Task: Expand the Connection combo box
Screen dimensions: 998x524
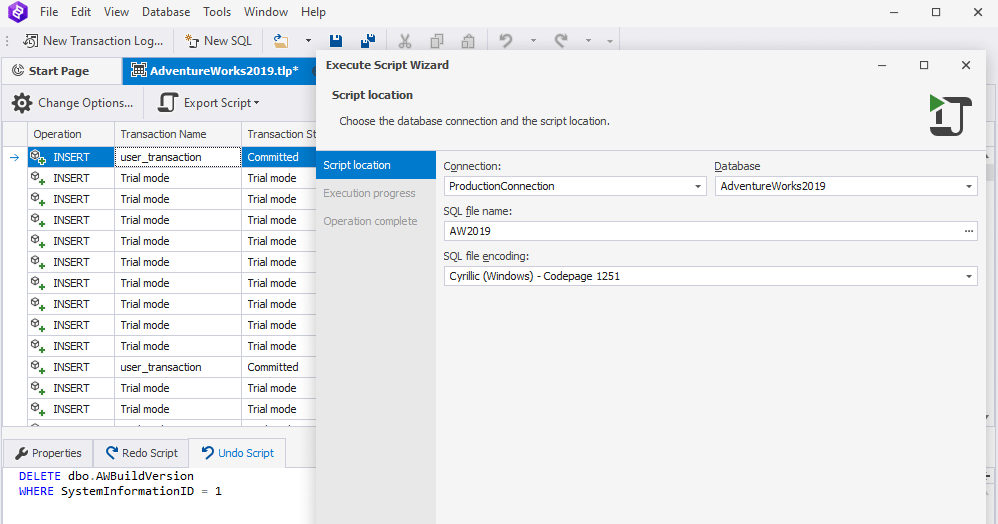Action: point(698,186)
